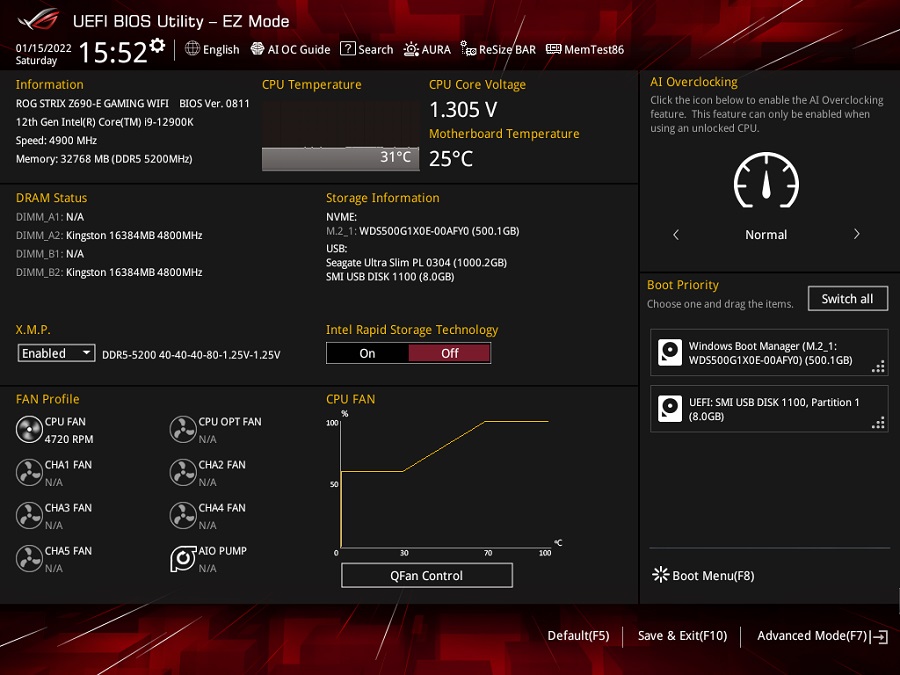Open the time settings gear icon
Screen dimensions: 900x675
(157, 45)
